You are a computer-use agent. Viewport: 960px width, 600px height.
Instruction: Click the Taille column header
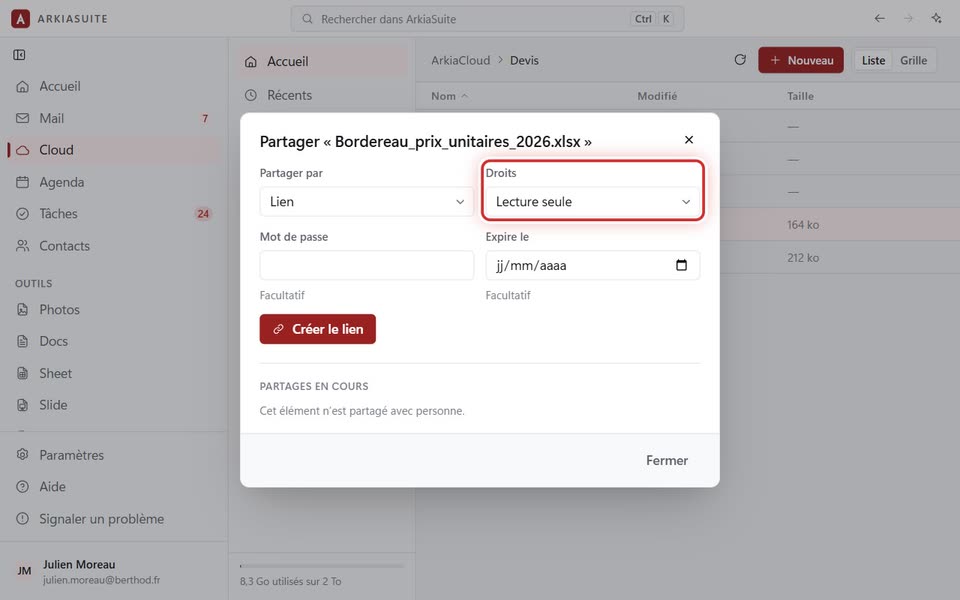pyautogui.click(x=800, y=96)
